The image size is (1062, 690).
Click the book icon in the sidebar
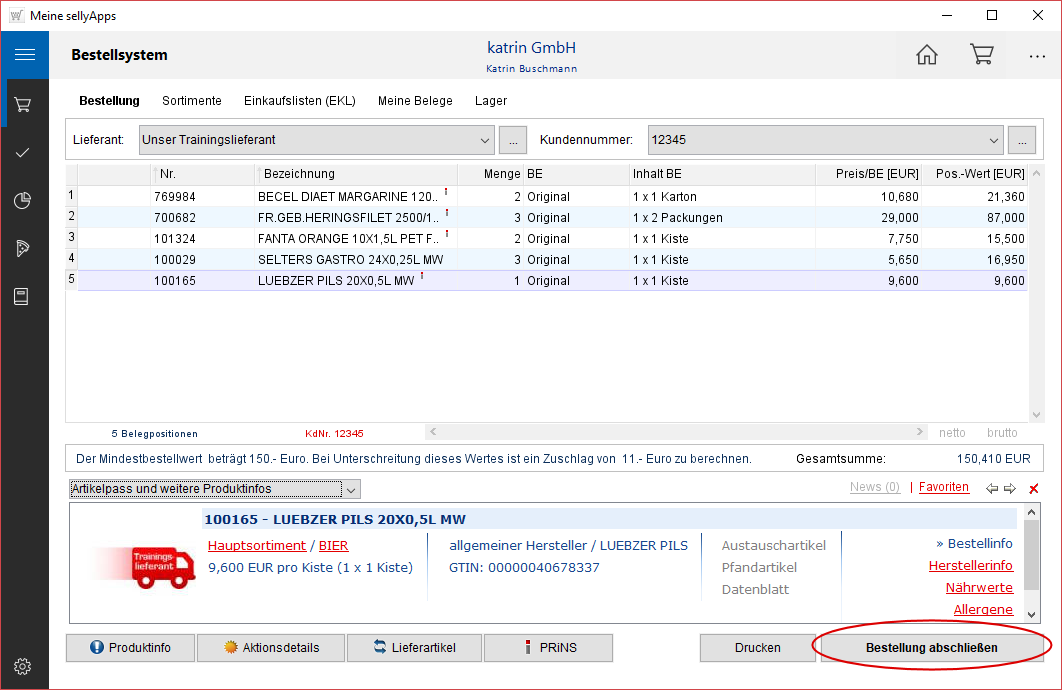[x=24, y=296]
